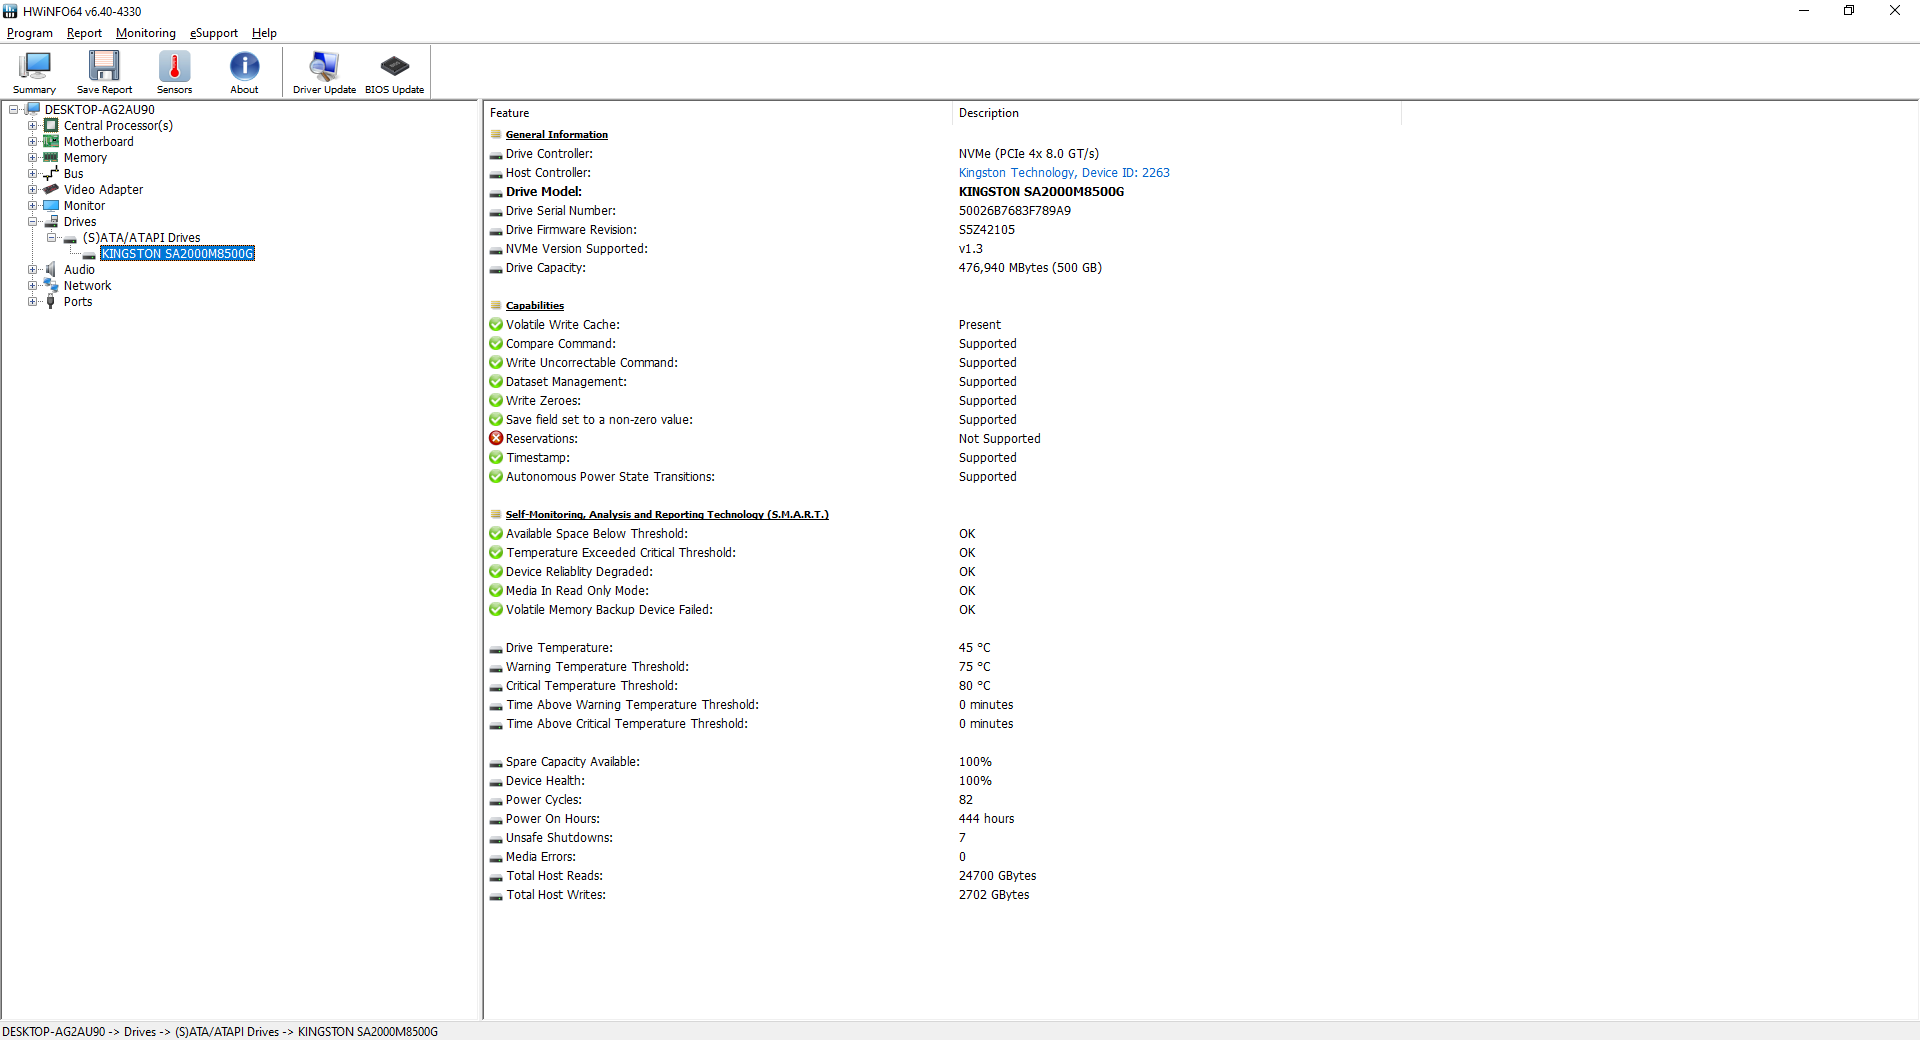This screenshot has width=1920, height=1040.
Task: Collapse the DESKTOP-AG2AU90 root node
Action: tap(14, 110)
